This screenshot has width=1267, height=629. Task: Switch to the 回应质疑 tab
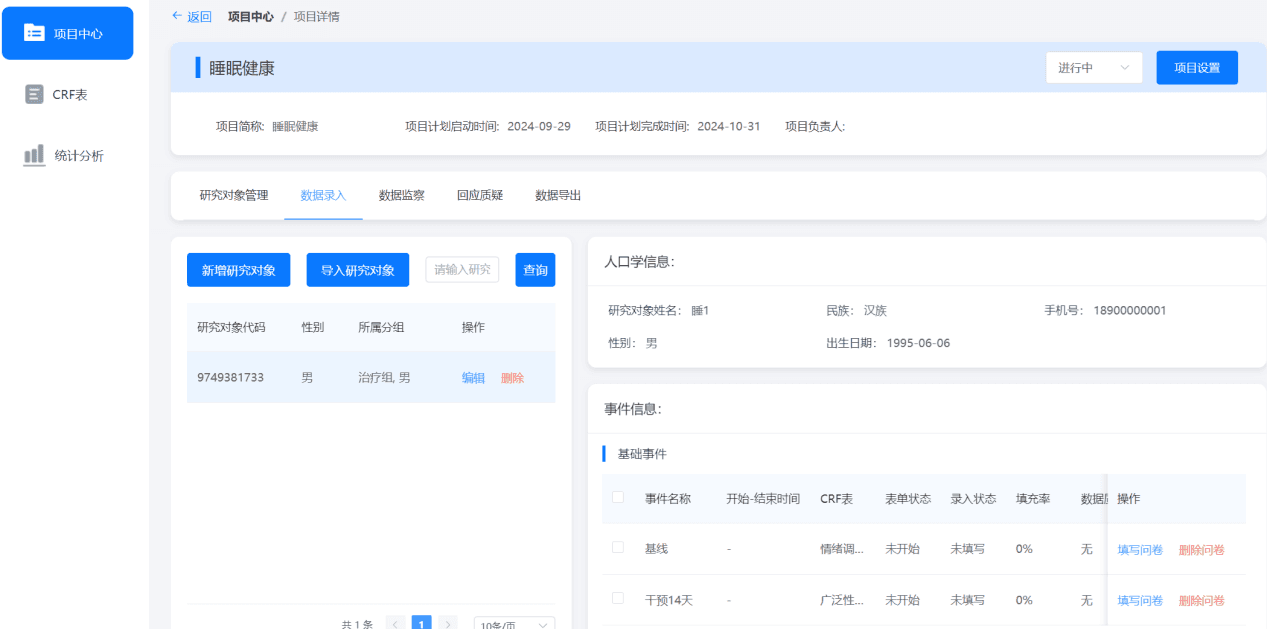click(479, 195)
